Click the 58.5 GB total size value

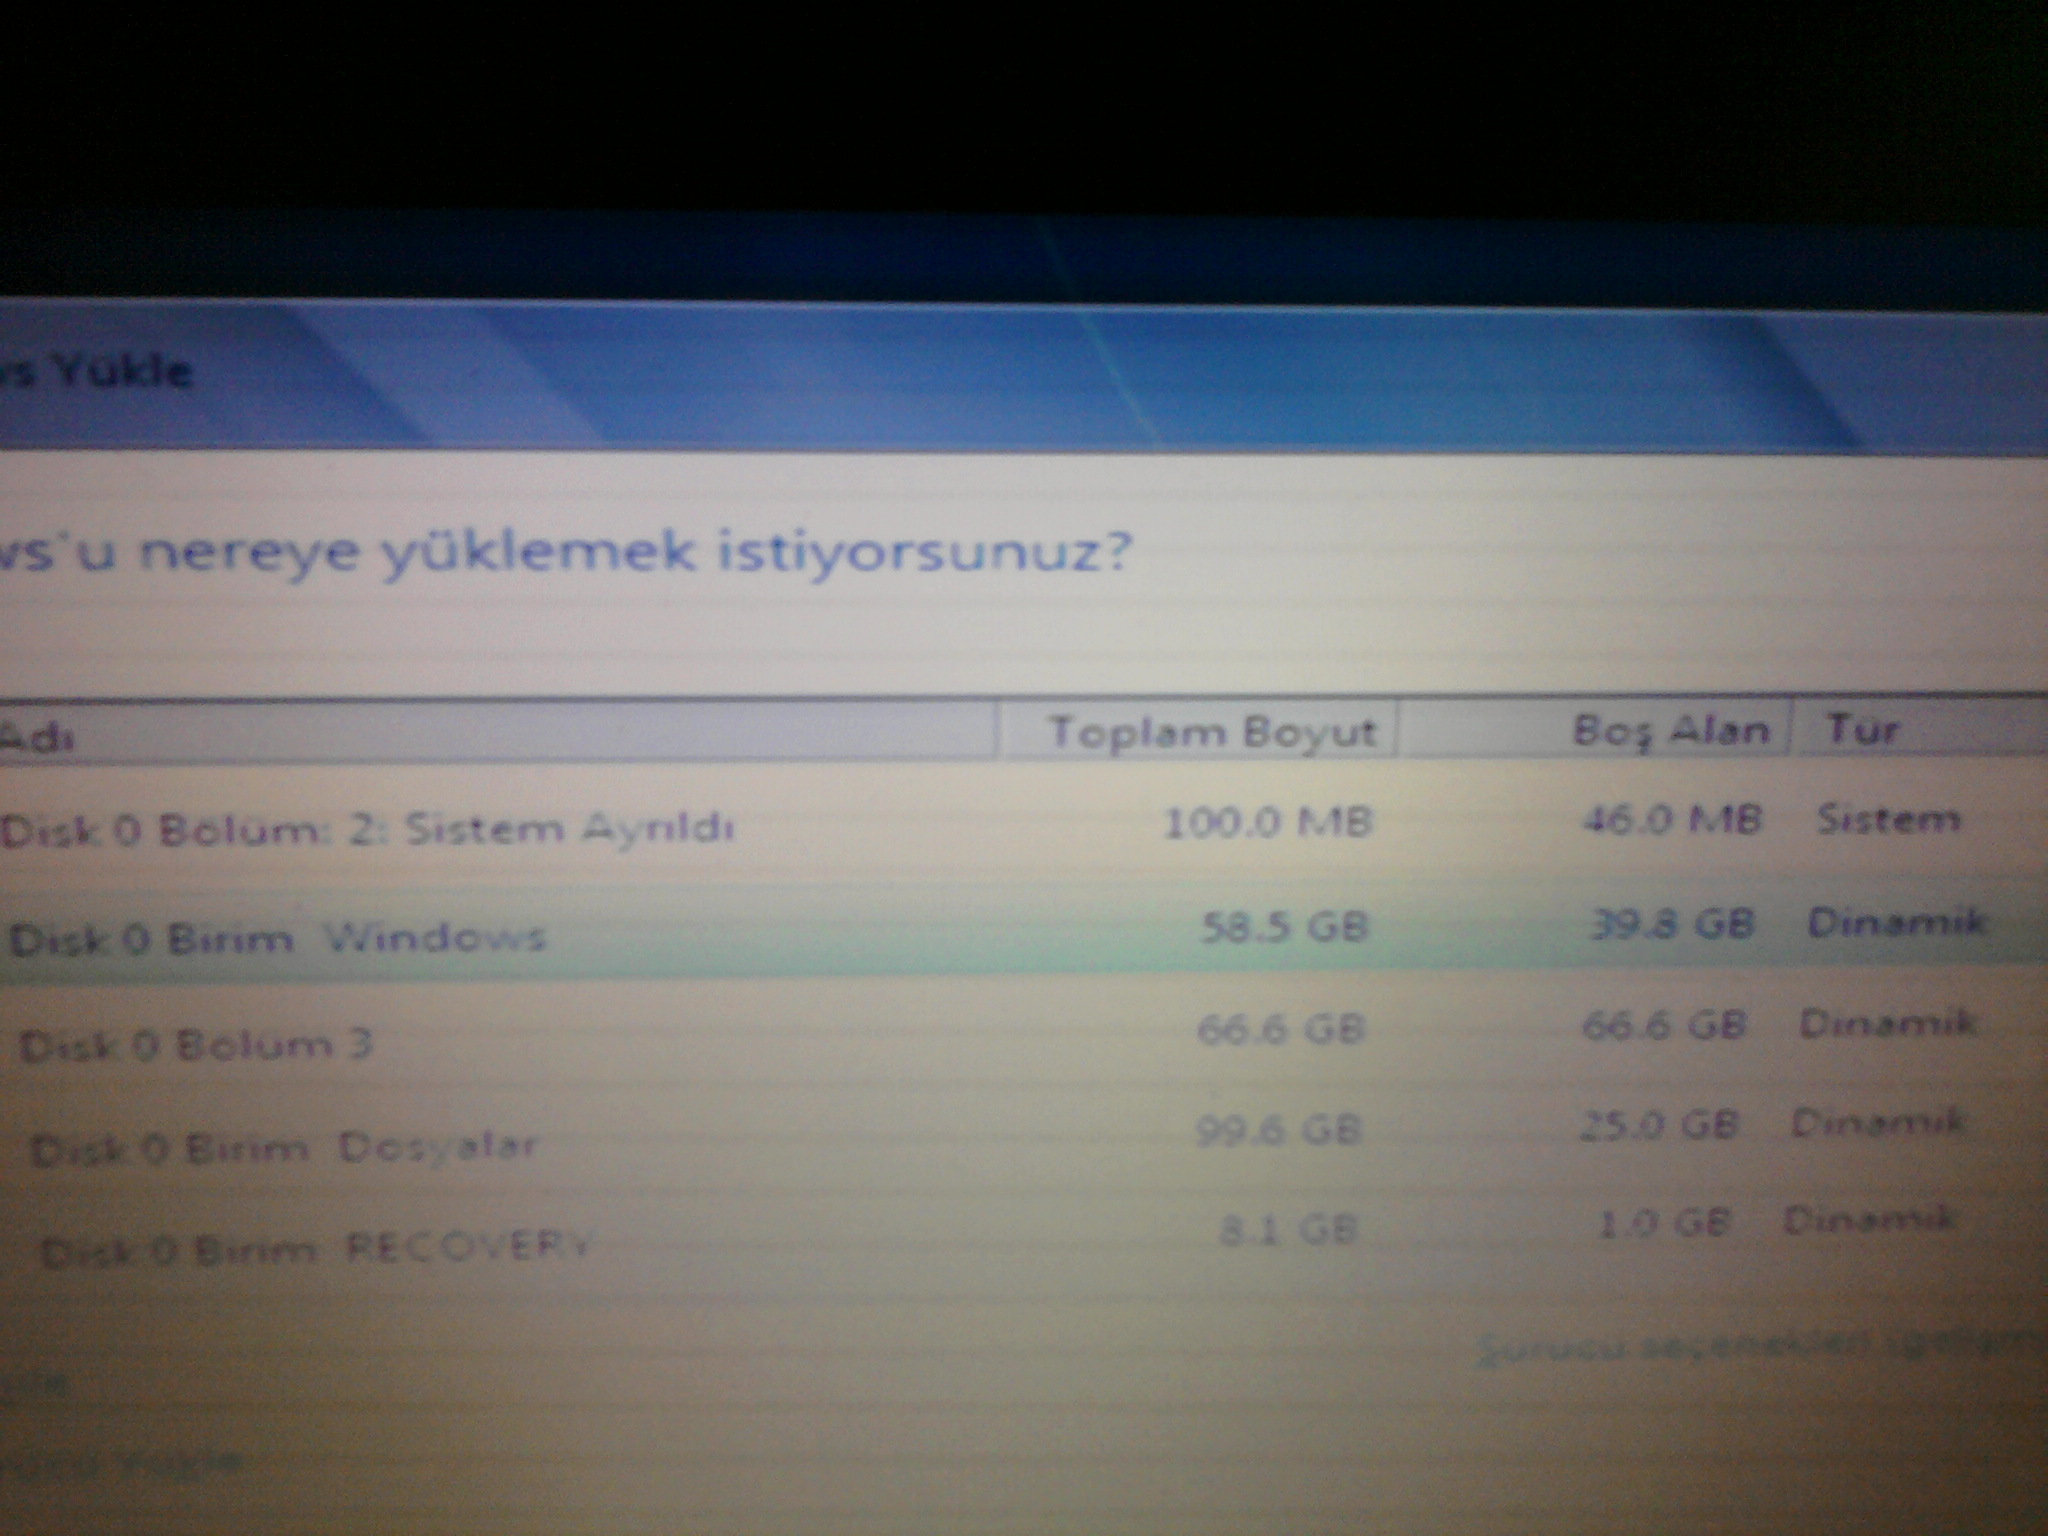pos(1284,927)
